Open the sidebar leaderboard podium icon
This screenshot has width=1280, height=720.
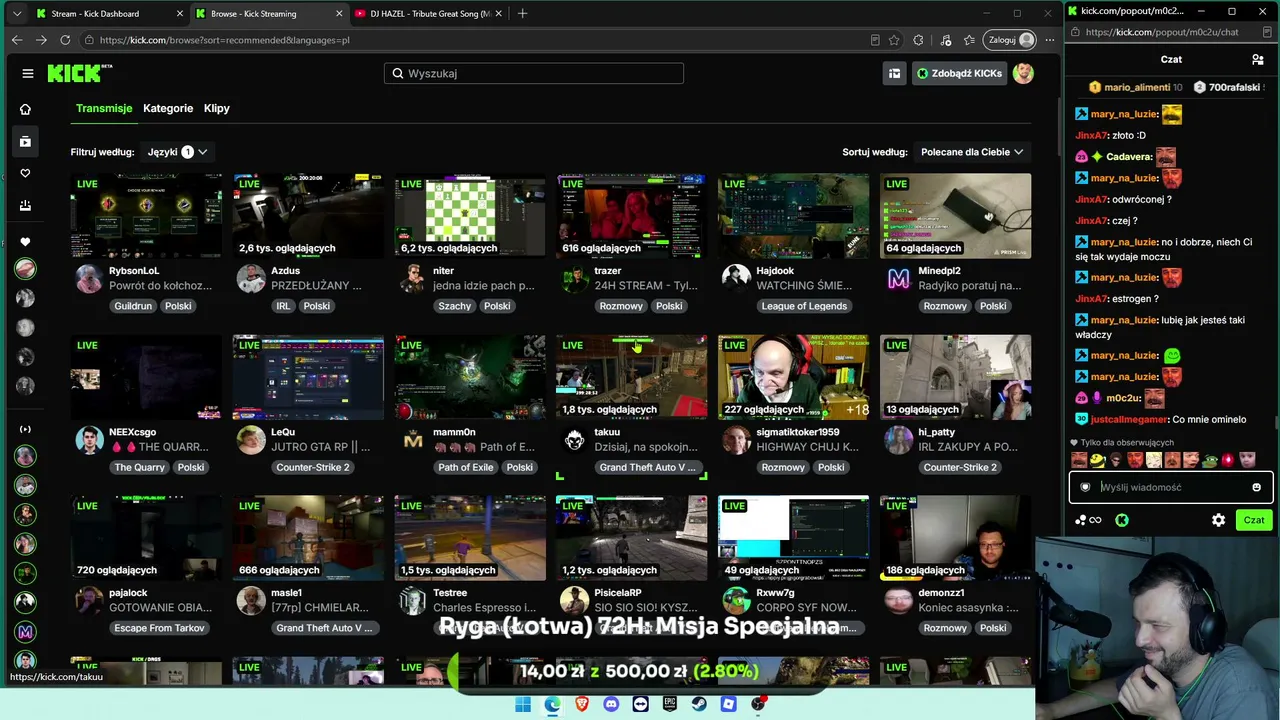[x=26, y=205]
